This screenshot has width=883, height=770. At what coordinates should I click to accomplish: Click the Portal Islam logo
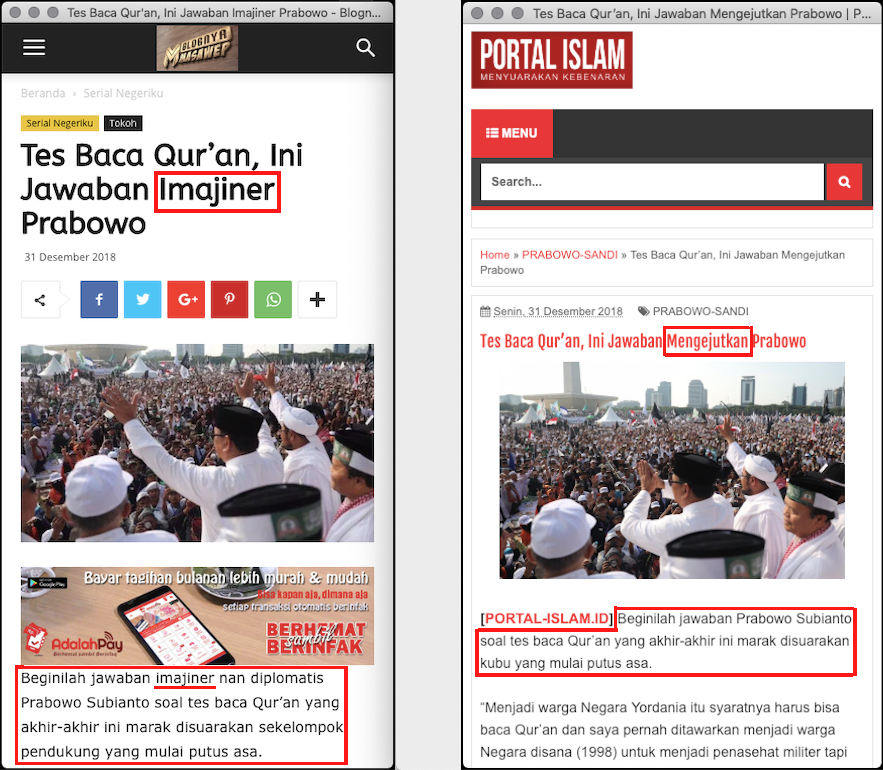click(x=552, y=60)
